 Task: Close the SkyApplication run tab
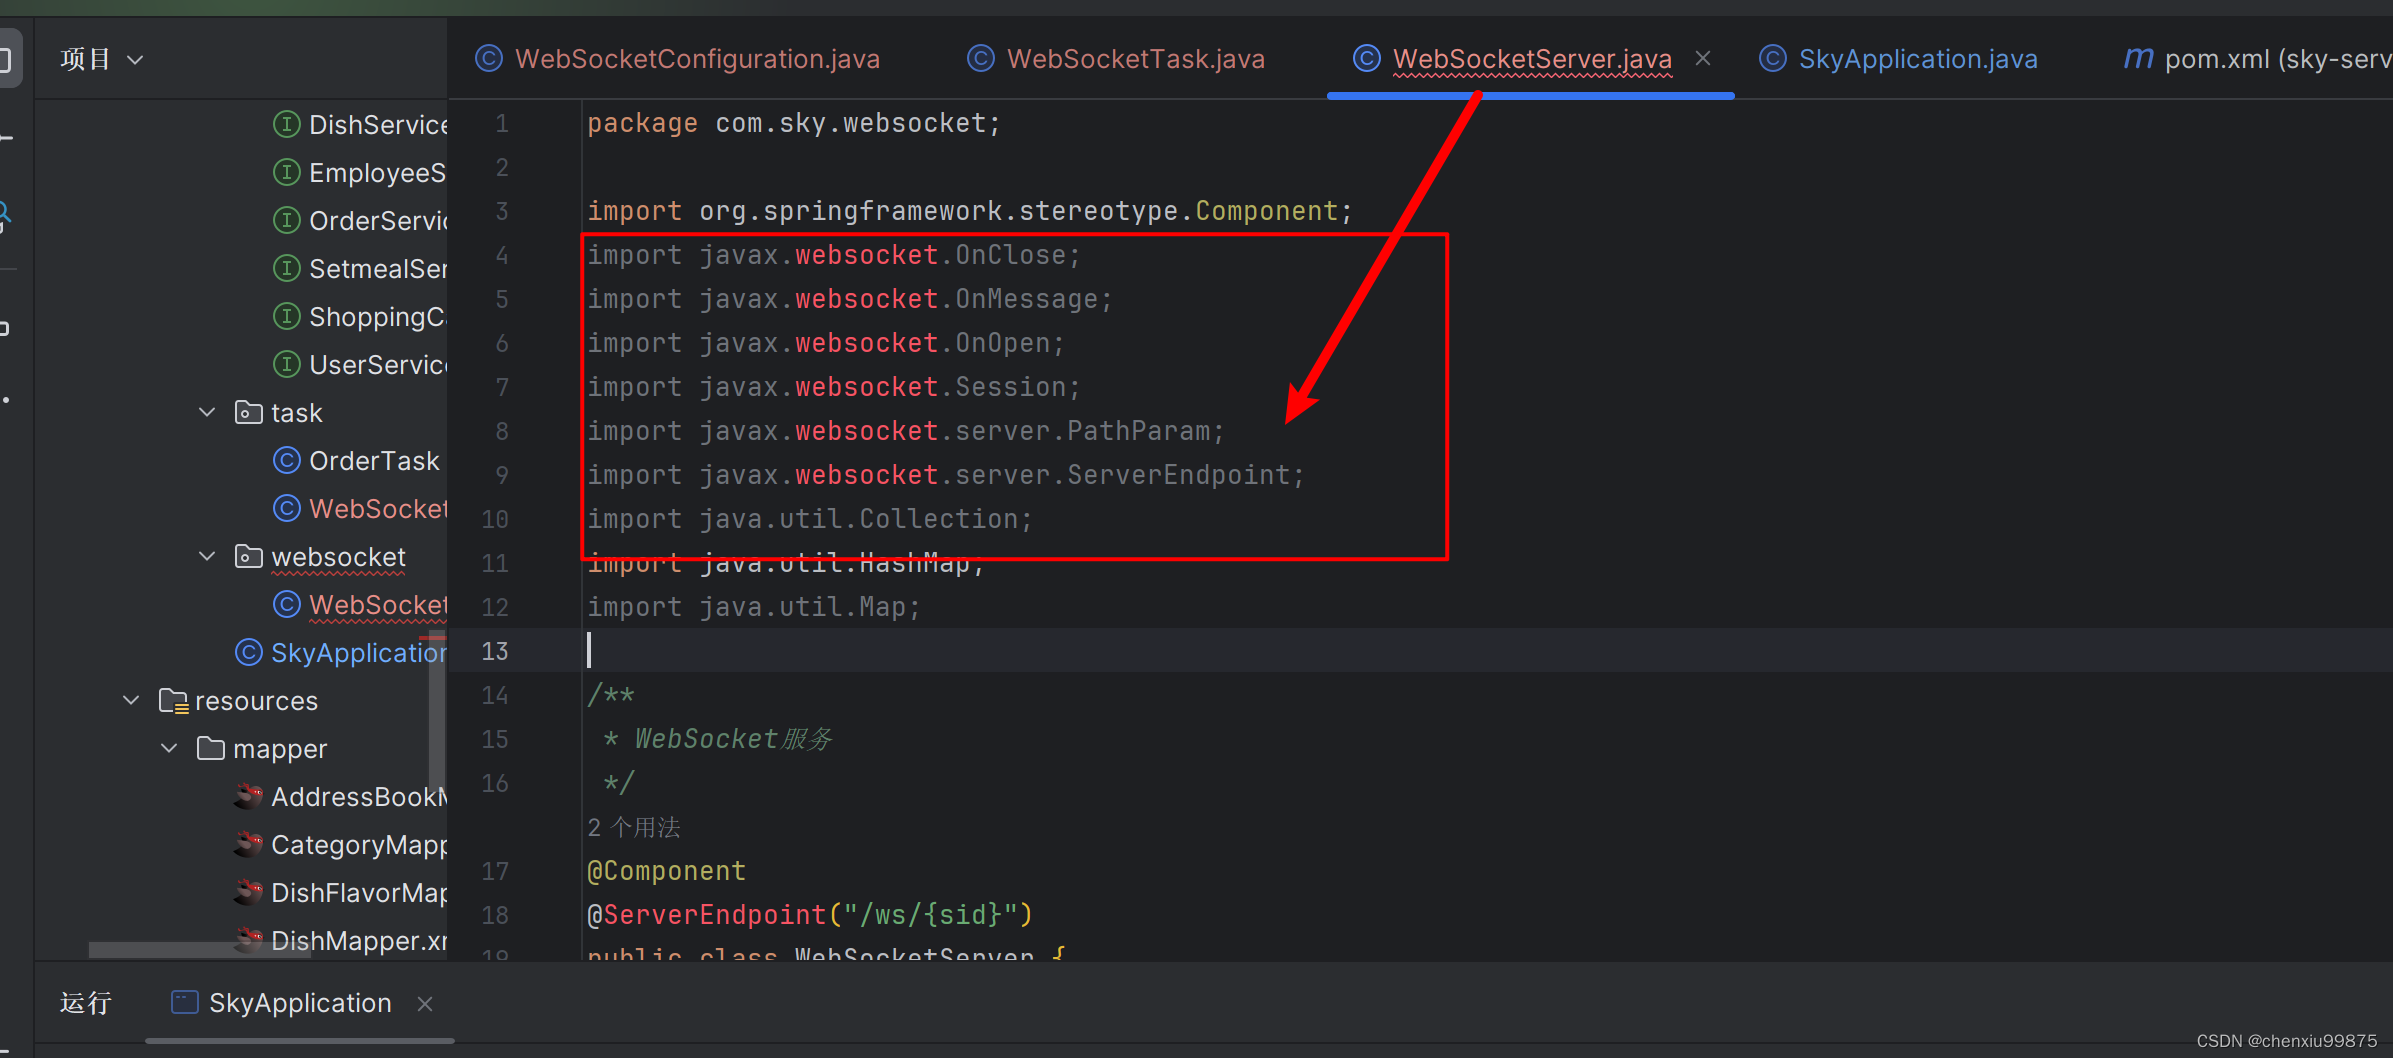pos(424,1003)
